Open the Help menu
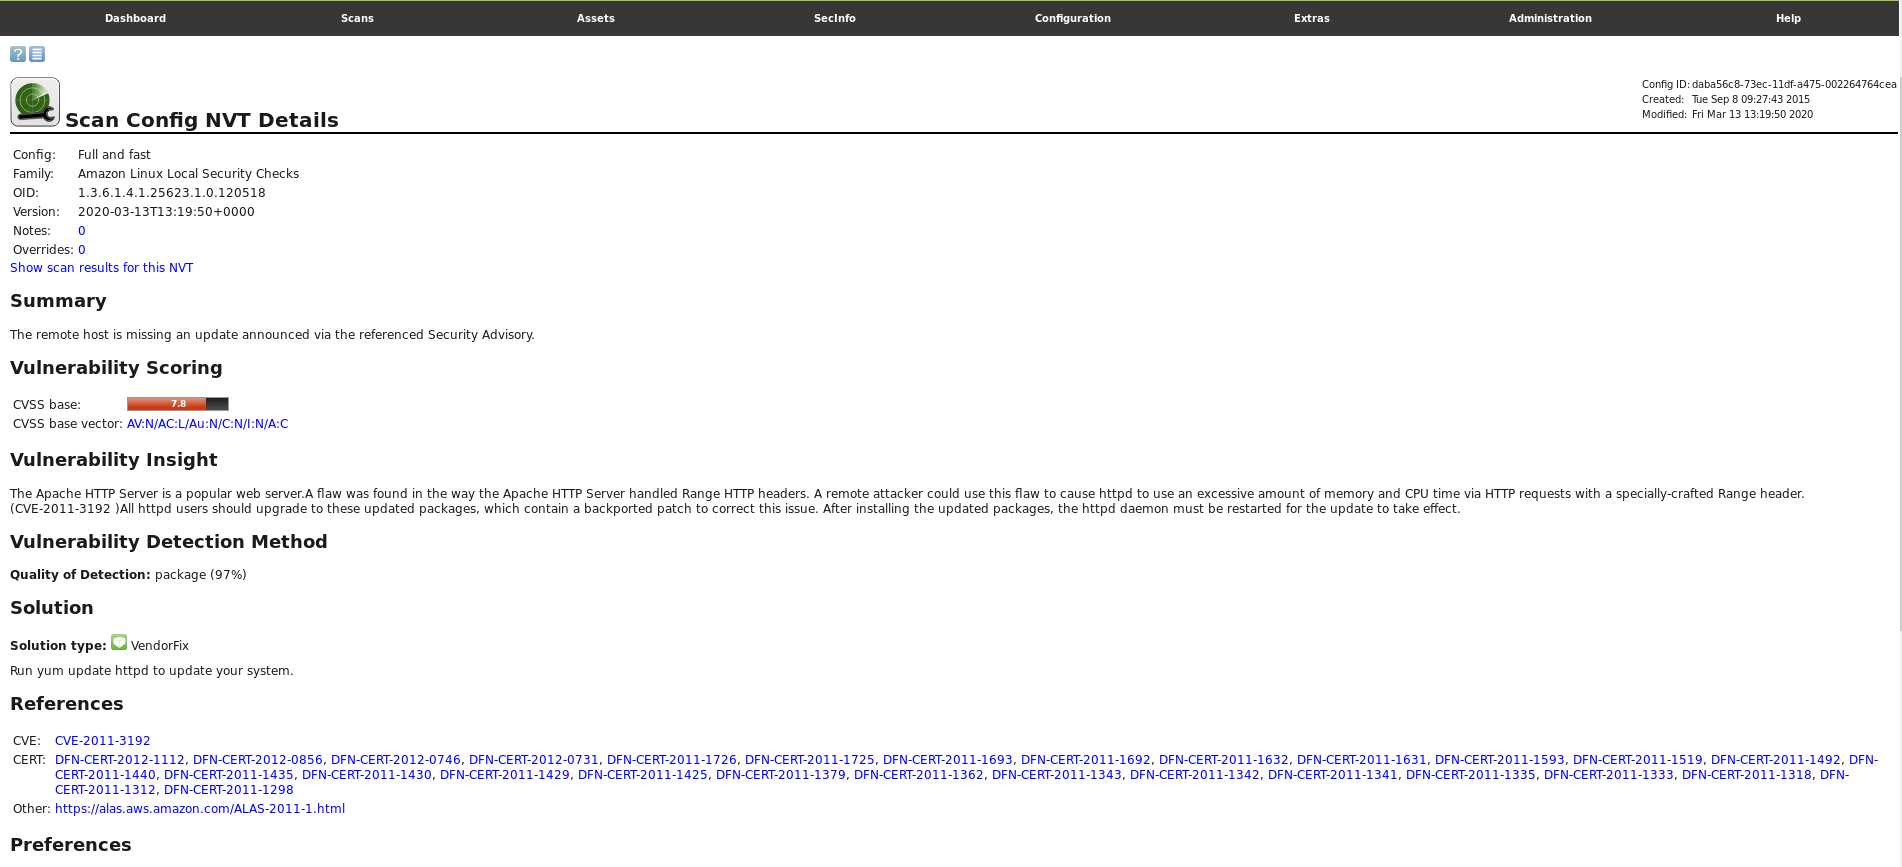 click(x=1788, y=18)
